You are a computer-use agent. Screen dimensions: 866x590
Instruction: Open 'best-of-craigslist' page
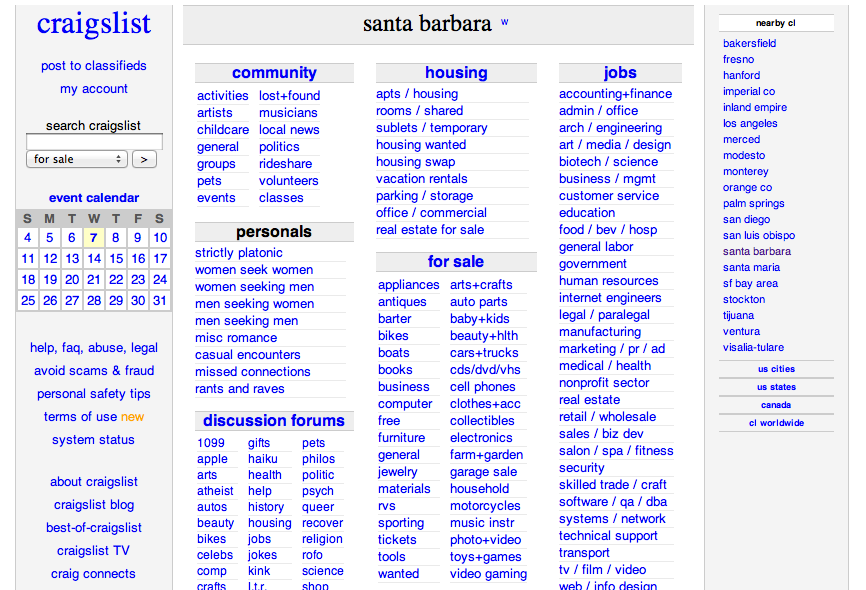pos(94,528)
